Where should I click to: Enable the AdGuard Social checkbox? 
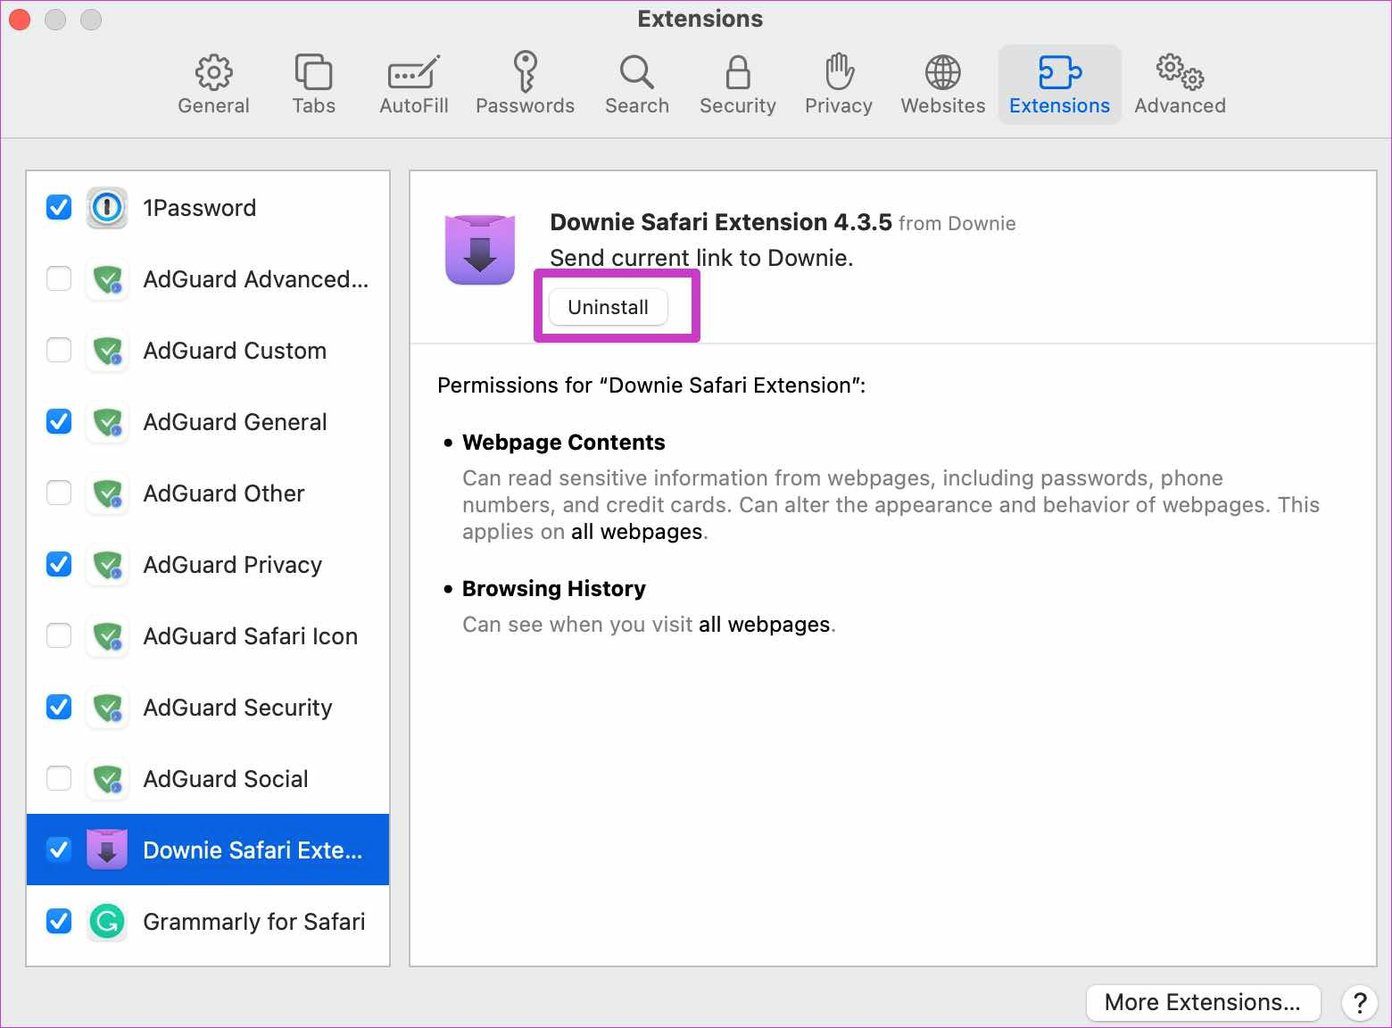(x=59, y=778)
